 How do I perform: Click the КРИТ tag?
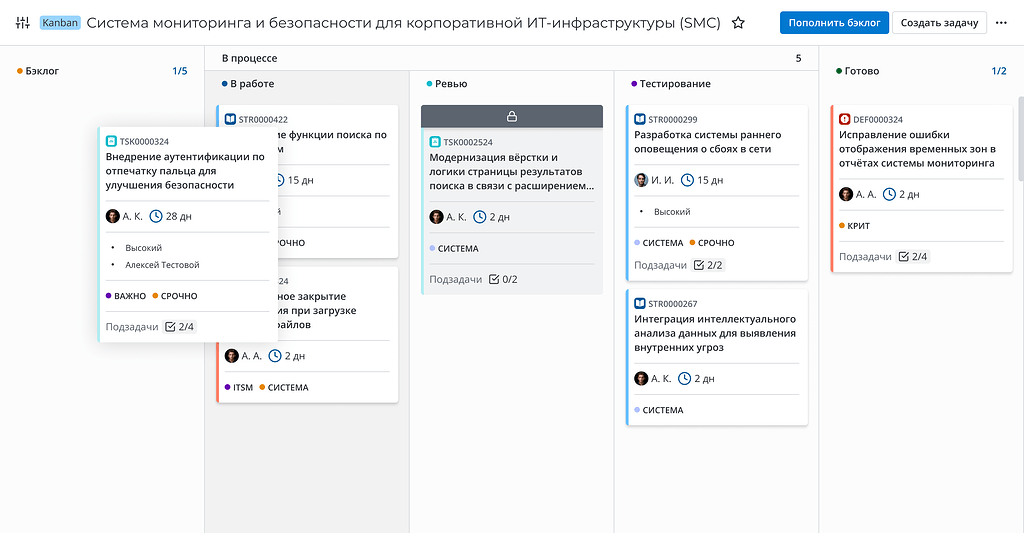854,225
